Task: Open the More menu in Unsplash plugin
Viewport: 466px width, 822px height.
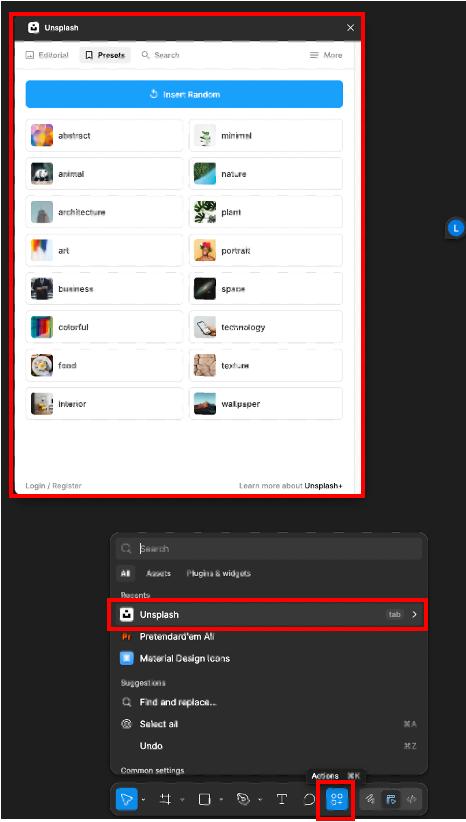Action: coord(326,55)
